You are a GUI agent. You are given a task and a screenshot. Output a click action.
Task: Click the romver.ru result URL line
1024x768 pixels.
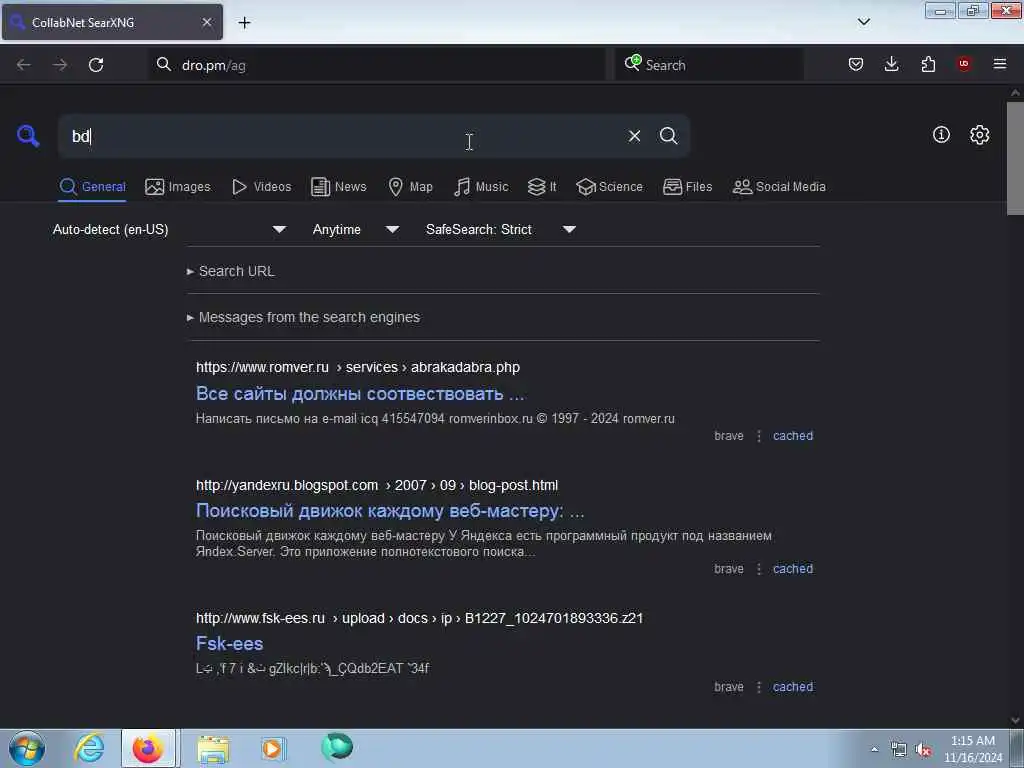(x=358, y=367)
